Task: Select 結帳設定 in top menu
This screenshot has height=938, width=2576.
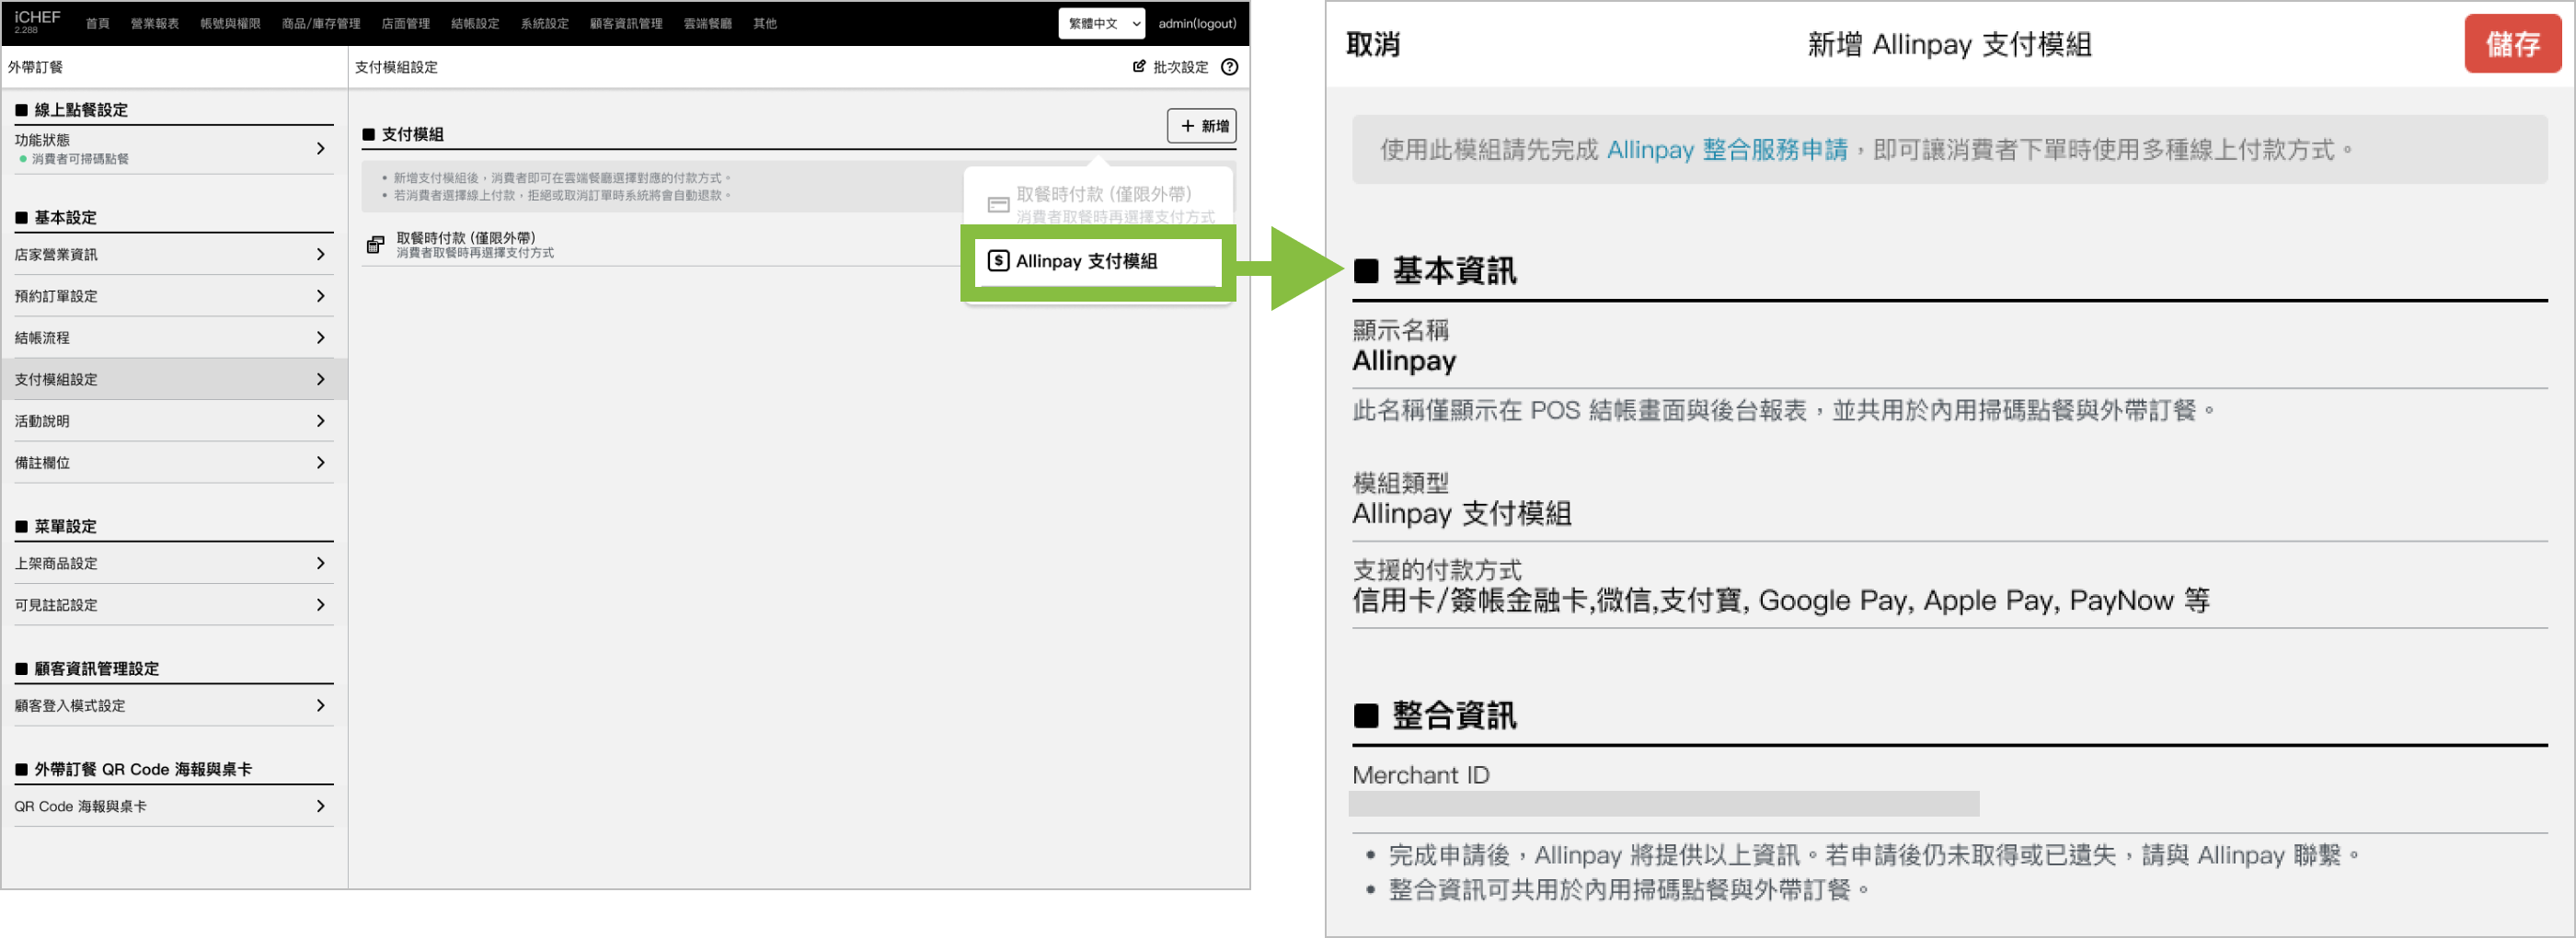Action: coord(474,23)
